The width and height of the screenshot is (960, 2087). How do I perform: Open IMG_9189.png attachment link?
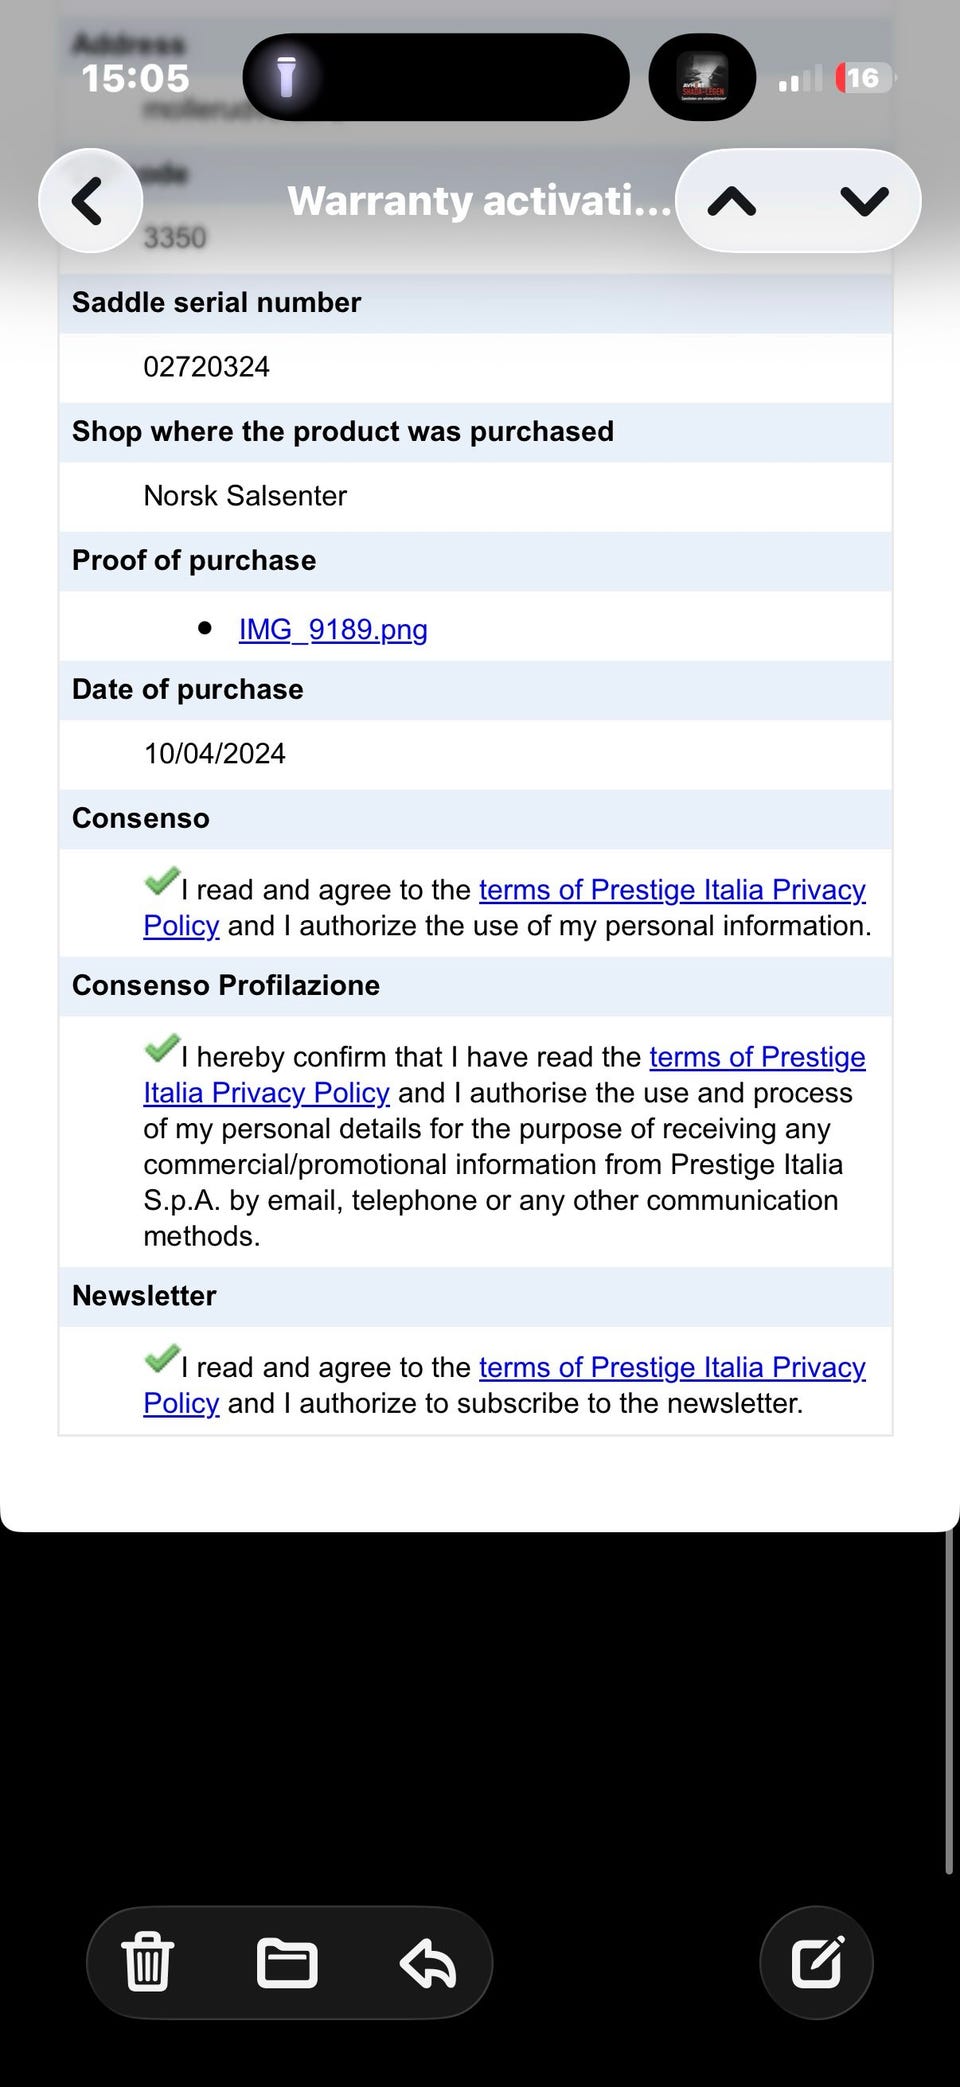333,629
